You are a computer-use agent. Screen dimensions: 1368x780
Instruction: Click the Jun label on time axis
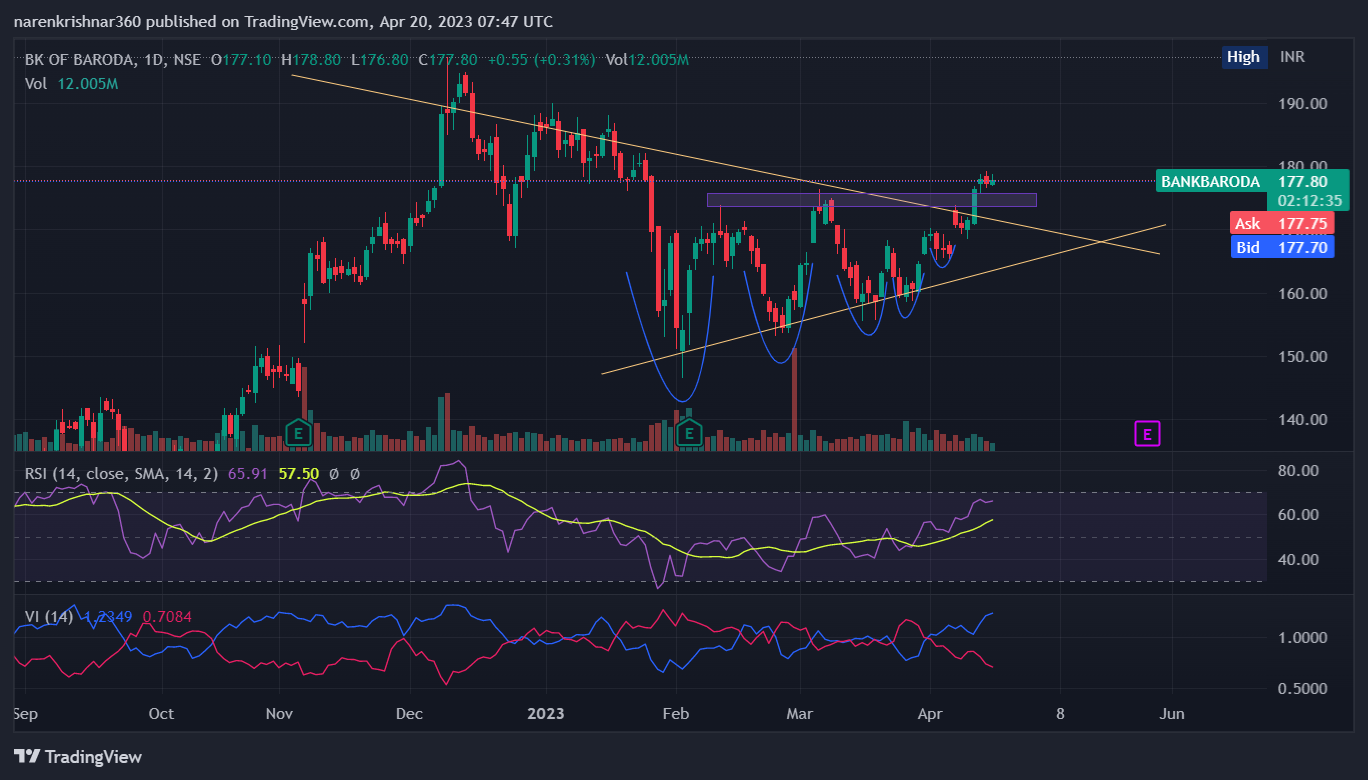click(1173, 713)
